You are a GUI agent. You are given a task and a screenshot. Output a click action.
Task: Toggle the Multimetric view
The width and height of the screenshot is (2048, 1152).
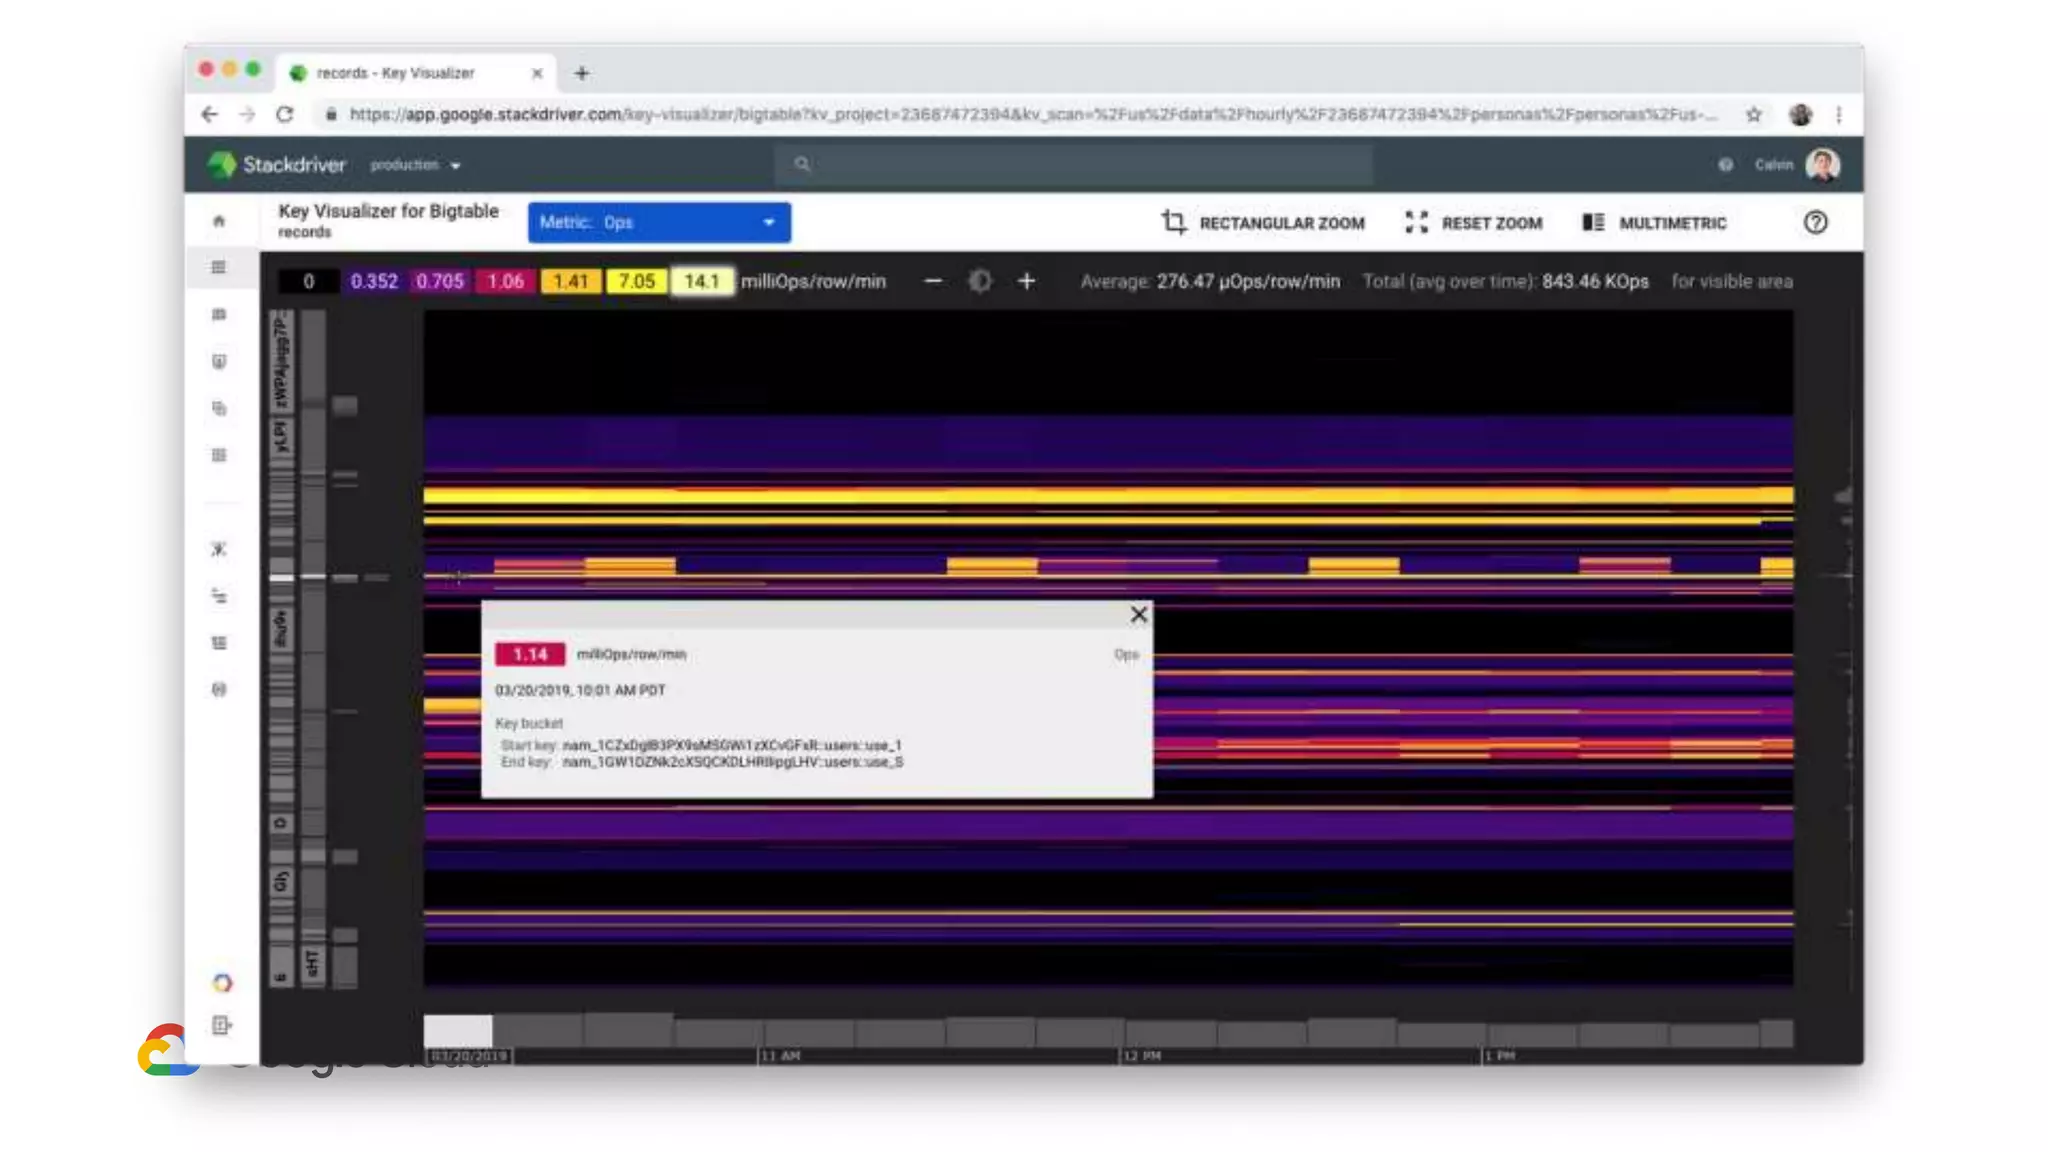coord(1655,223)
